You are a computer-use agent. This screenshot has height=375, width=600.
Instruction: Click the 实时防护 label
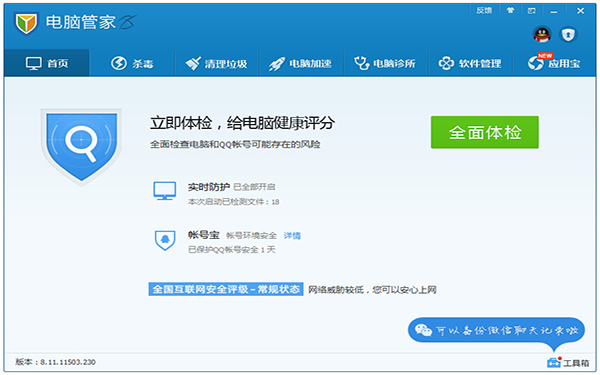pyautogui.click(x=209, y=187)
